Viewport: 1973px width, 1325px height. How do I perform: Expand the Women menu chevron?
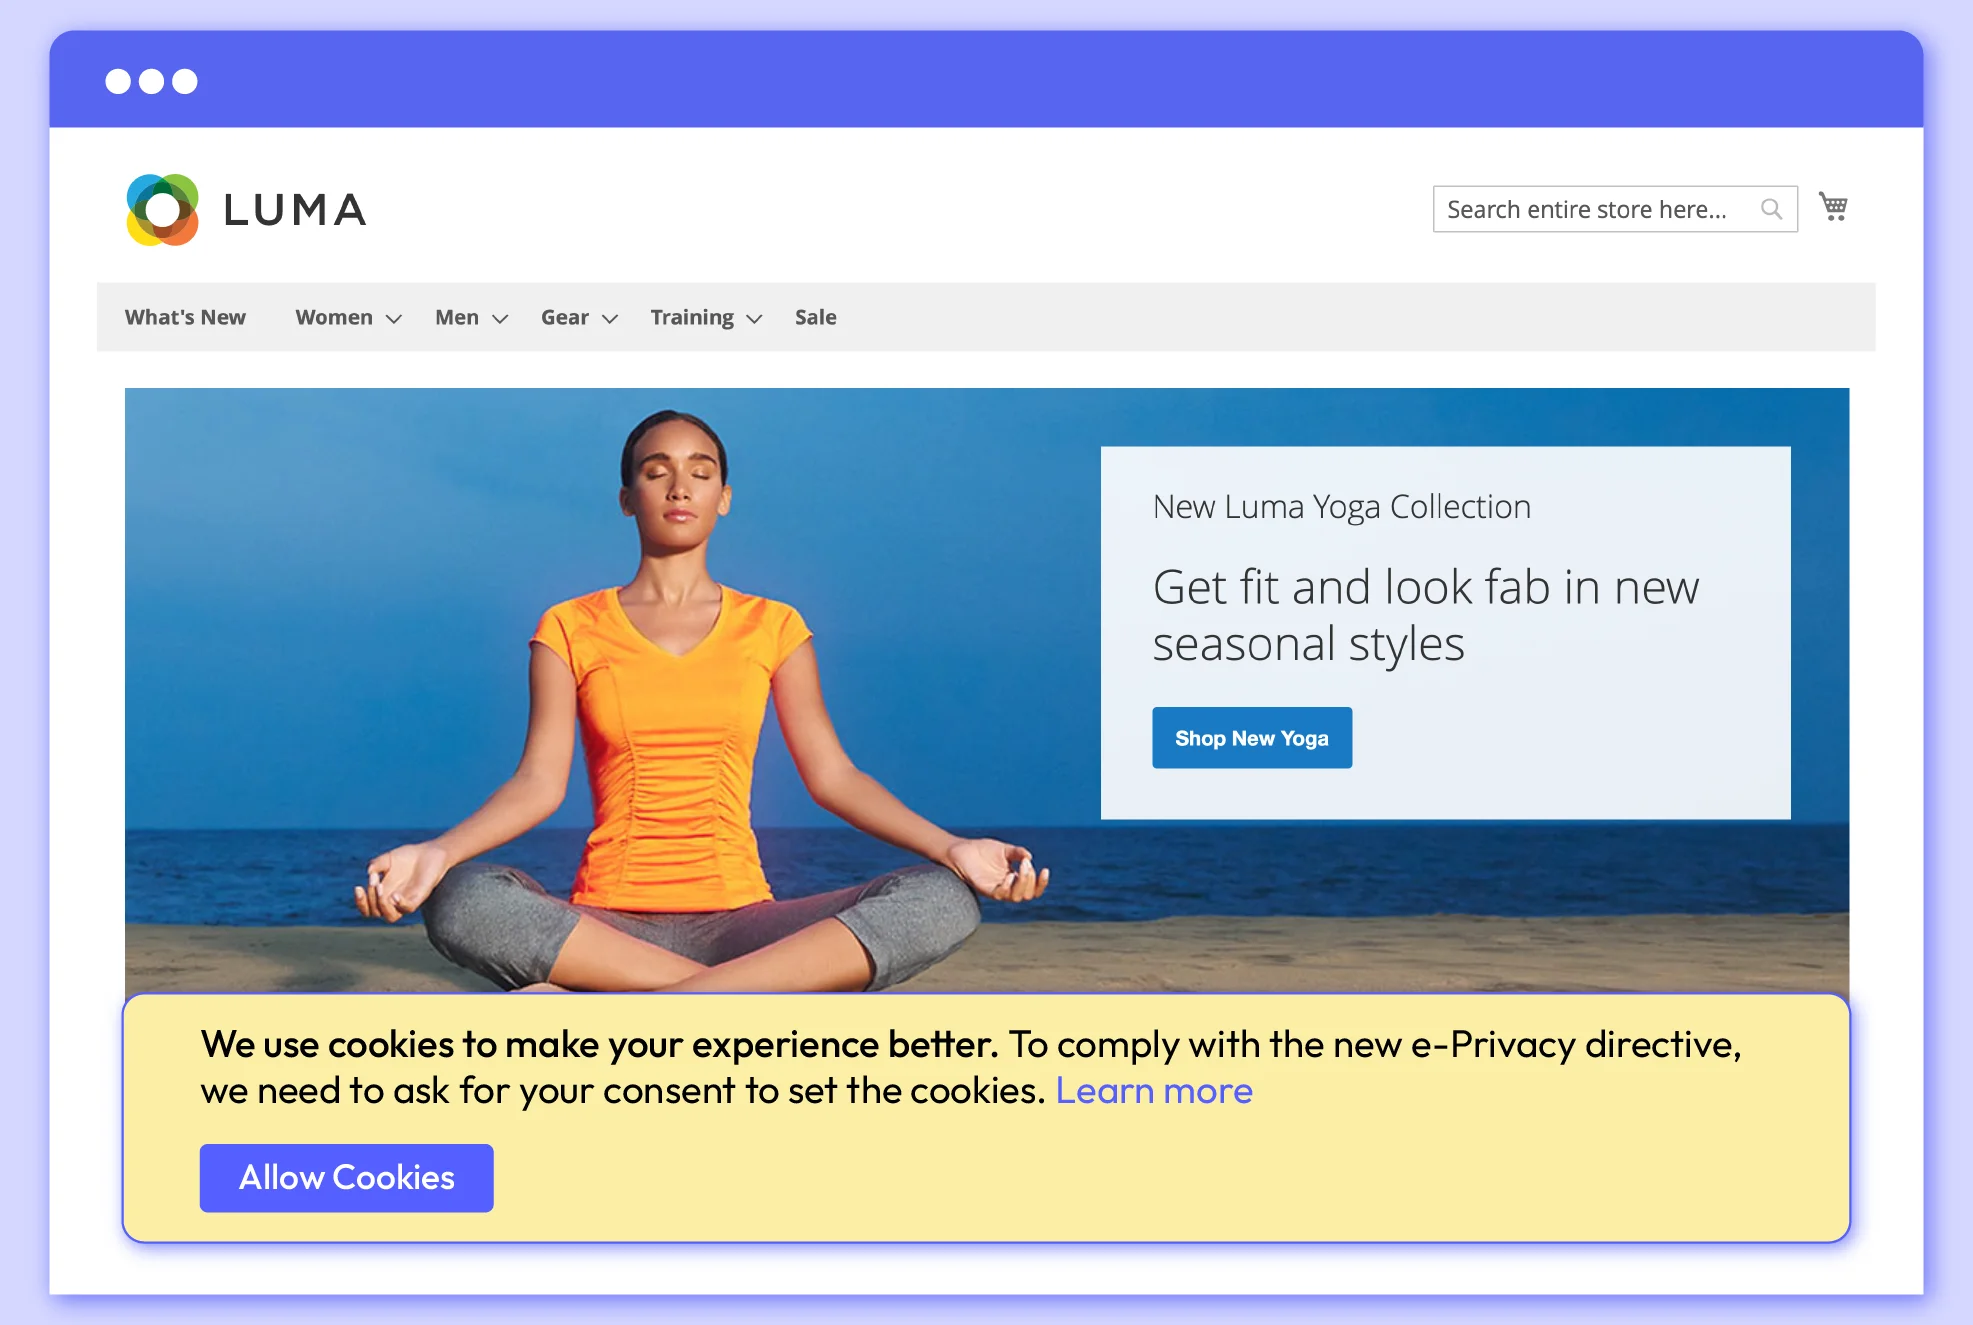[394, 319]
